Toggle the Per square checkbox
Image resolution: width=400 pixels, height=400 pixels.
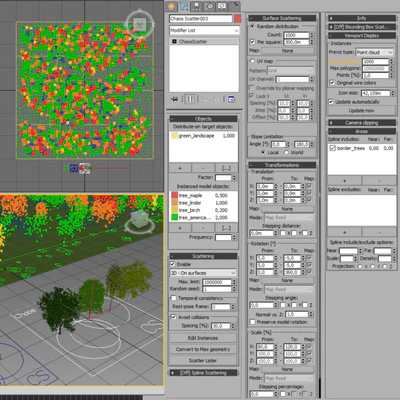tap(252, 42)
